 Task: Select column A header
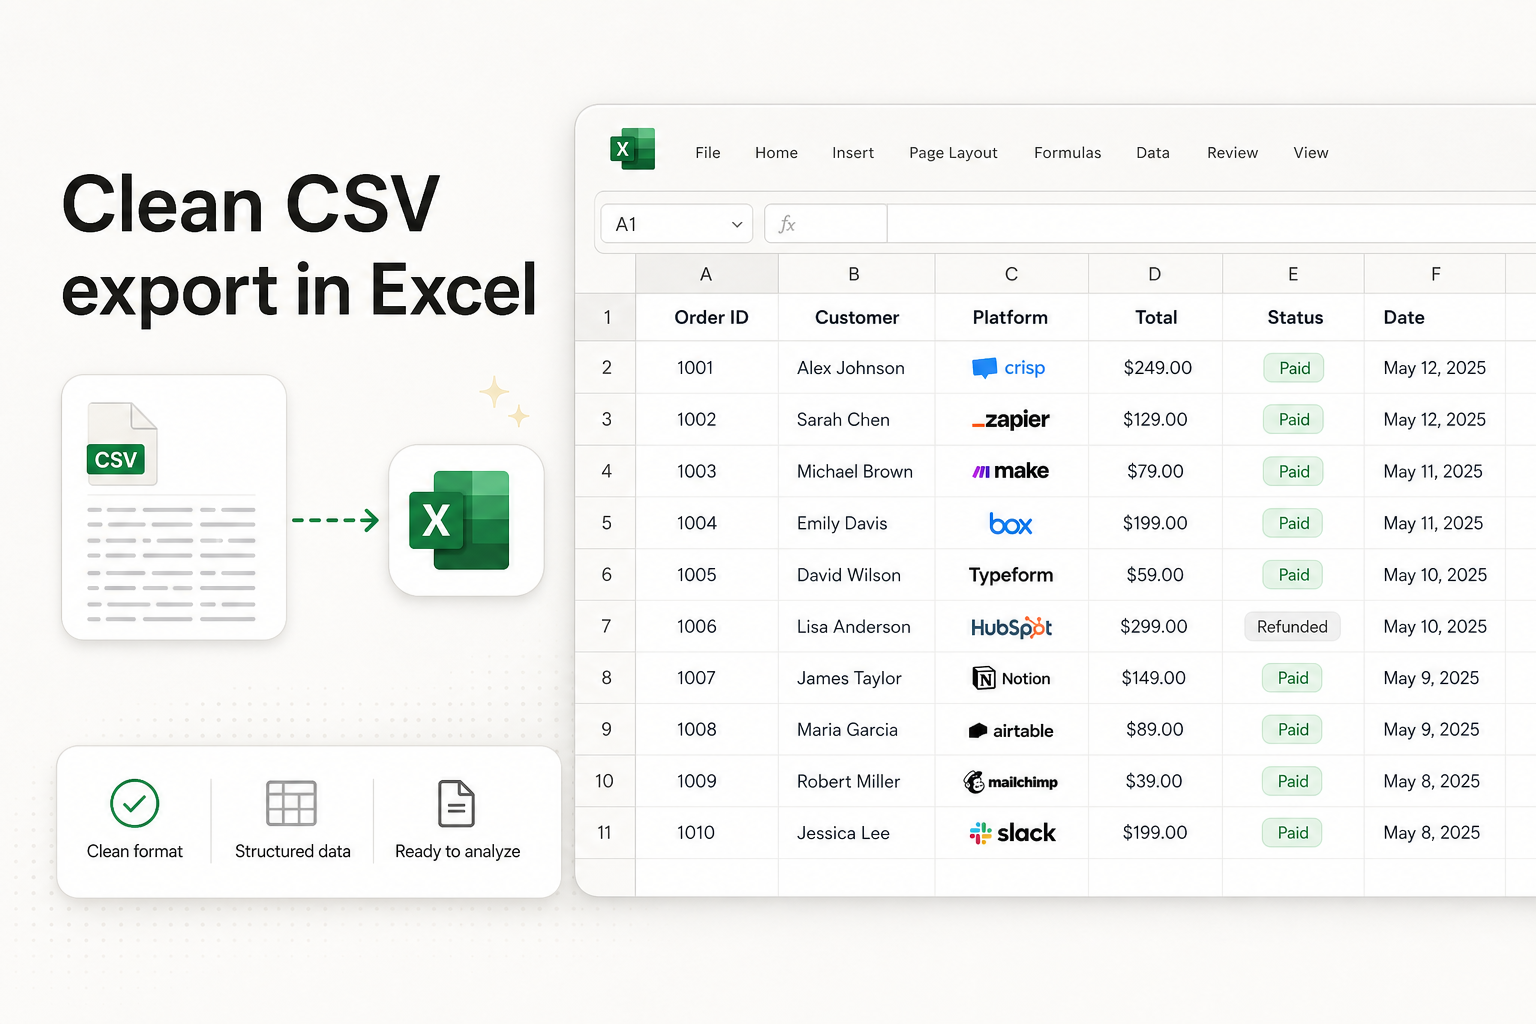706,274
